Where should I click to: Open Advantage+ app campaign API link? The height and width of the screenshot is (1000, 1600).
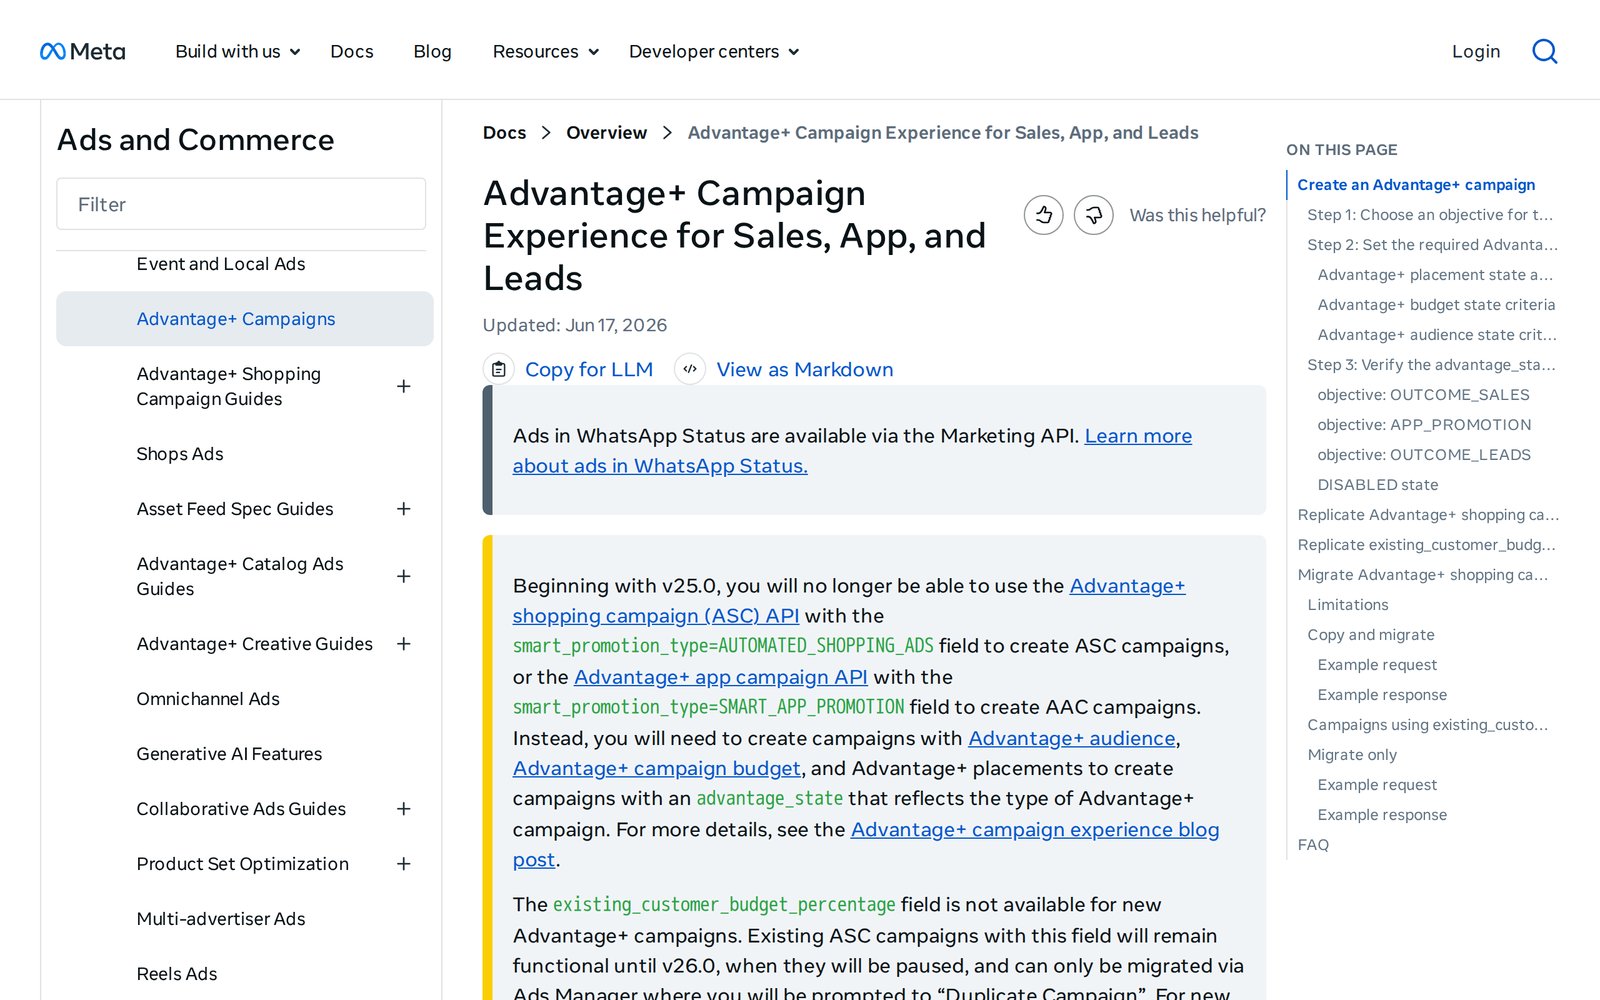(721, 677)
